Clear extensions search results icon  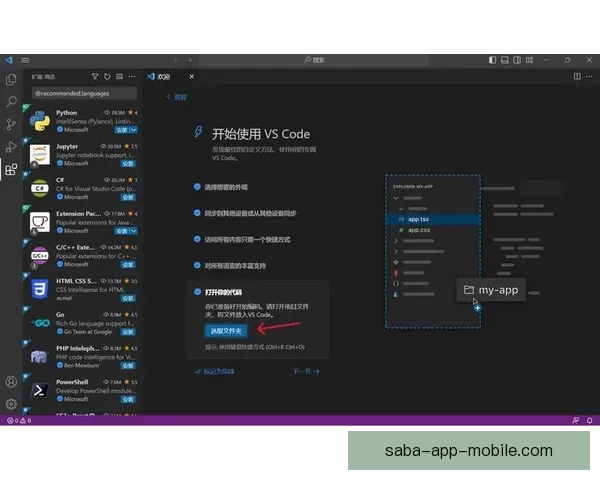[119, 77]
